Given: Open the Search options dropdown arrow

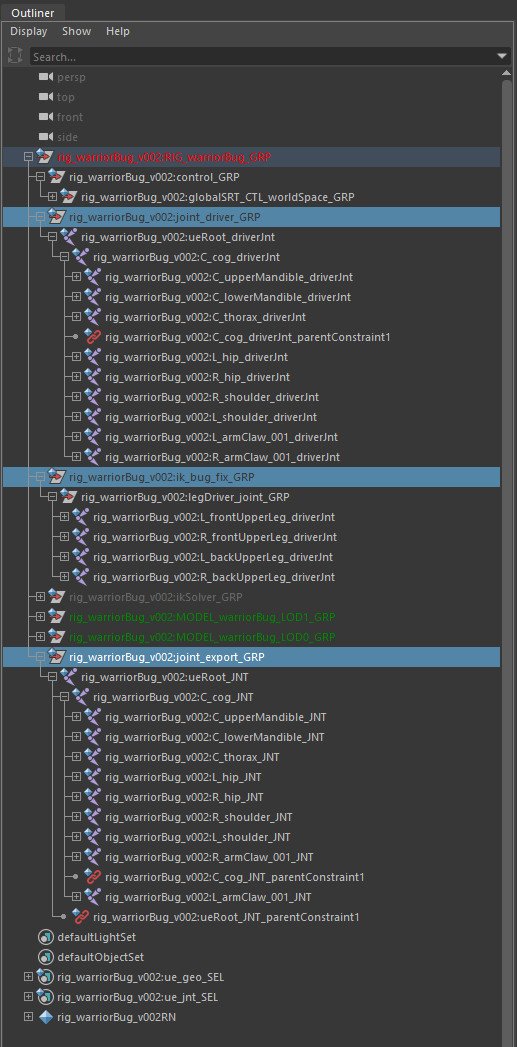Looking at the screenshot, I should click(503, 57).
